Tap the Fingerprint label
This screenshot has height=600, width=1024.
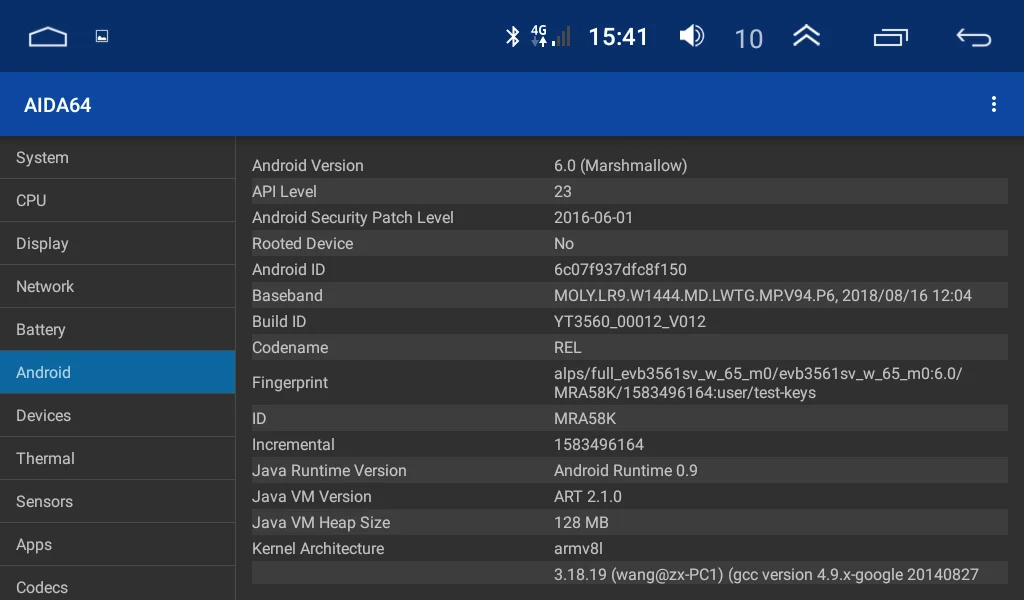pos(290,383)
